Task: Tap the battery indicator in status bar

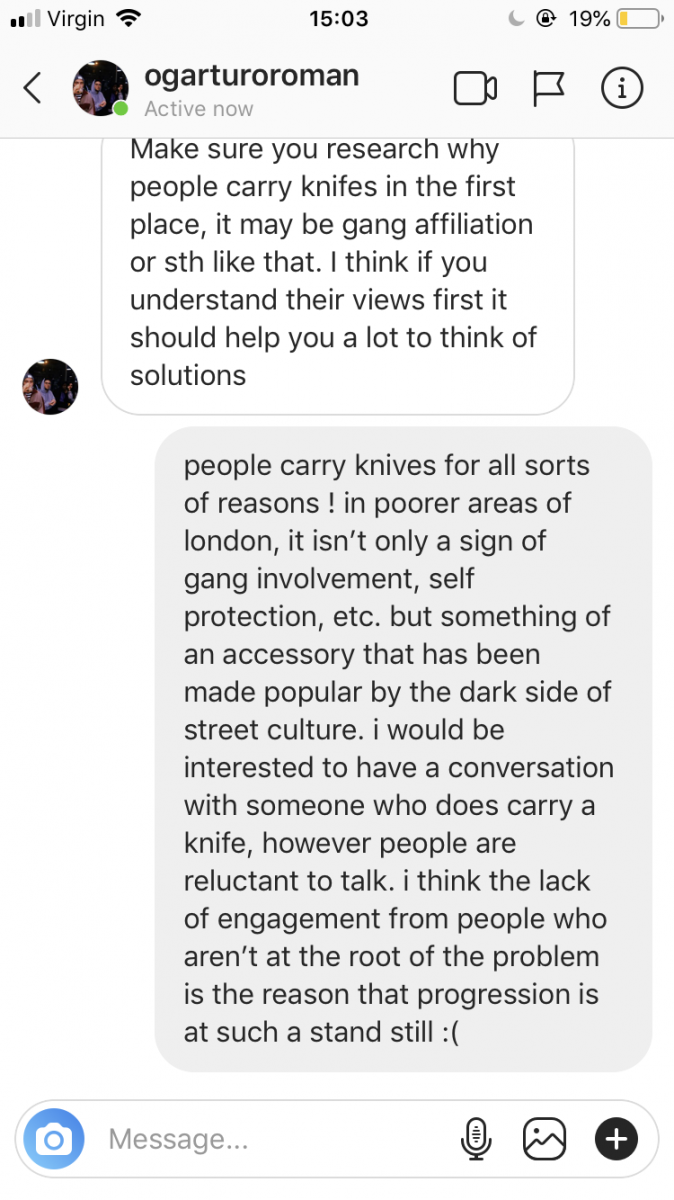Action: click(638, 18)
